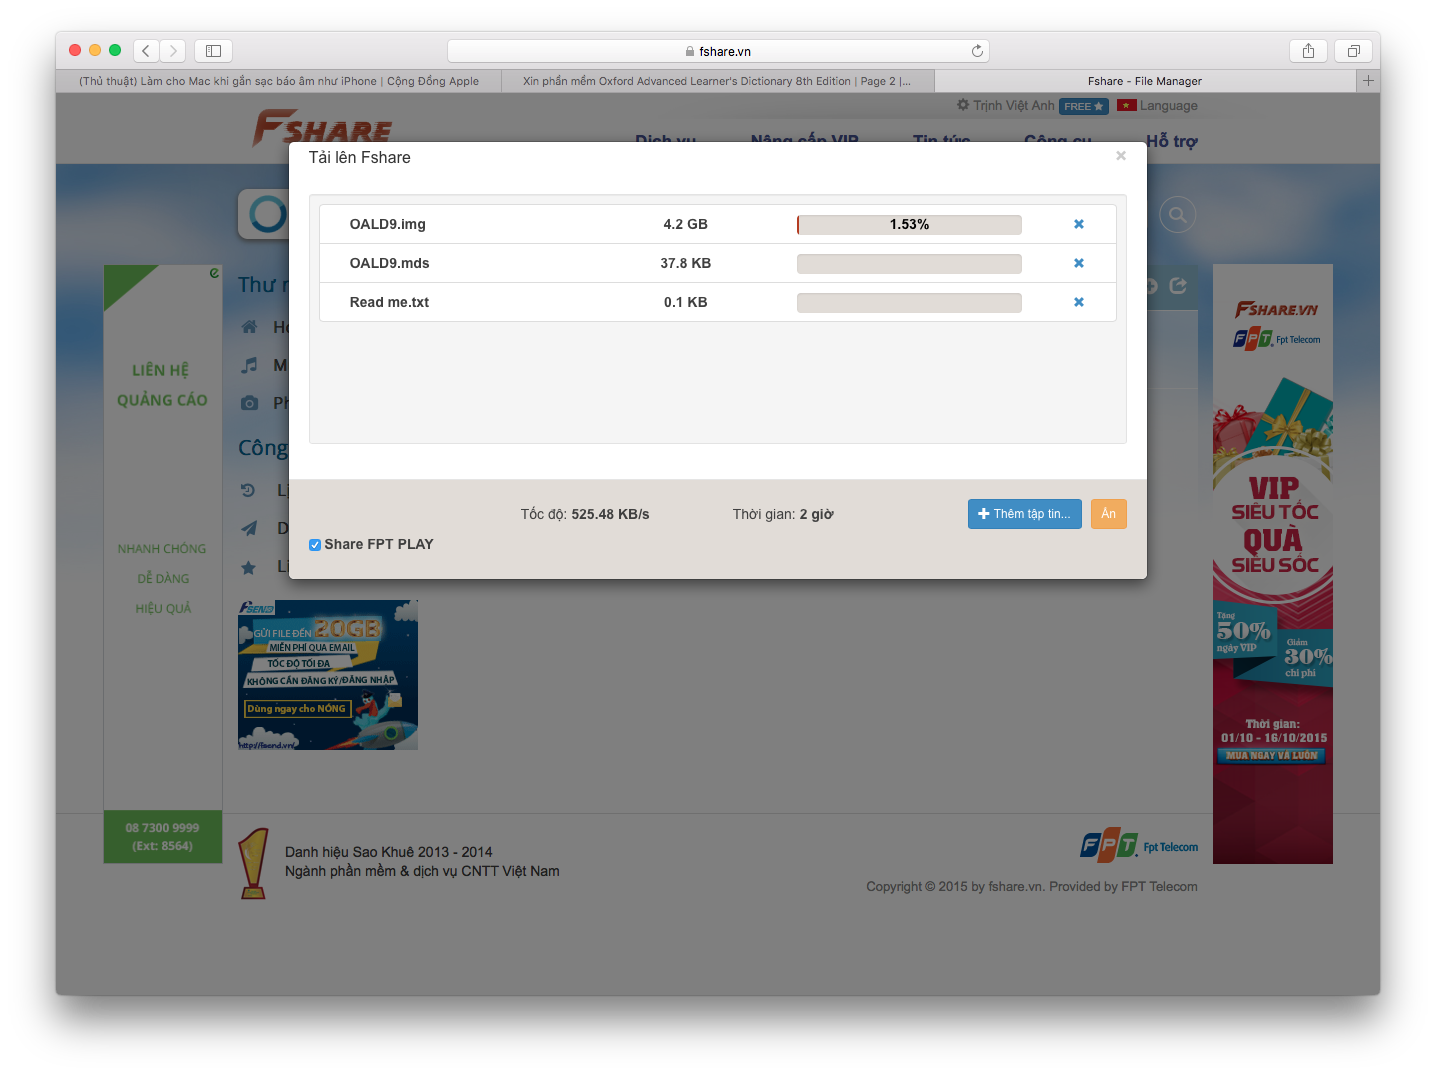The width and height of the screenshot is (1436, 1075).
Task: Switch to Oxford Advanced Learner's Dictionary tab
Action: pyautogui.click(x=716, y=81)
